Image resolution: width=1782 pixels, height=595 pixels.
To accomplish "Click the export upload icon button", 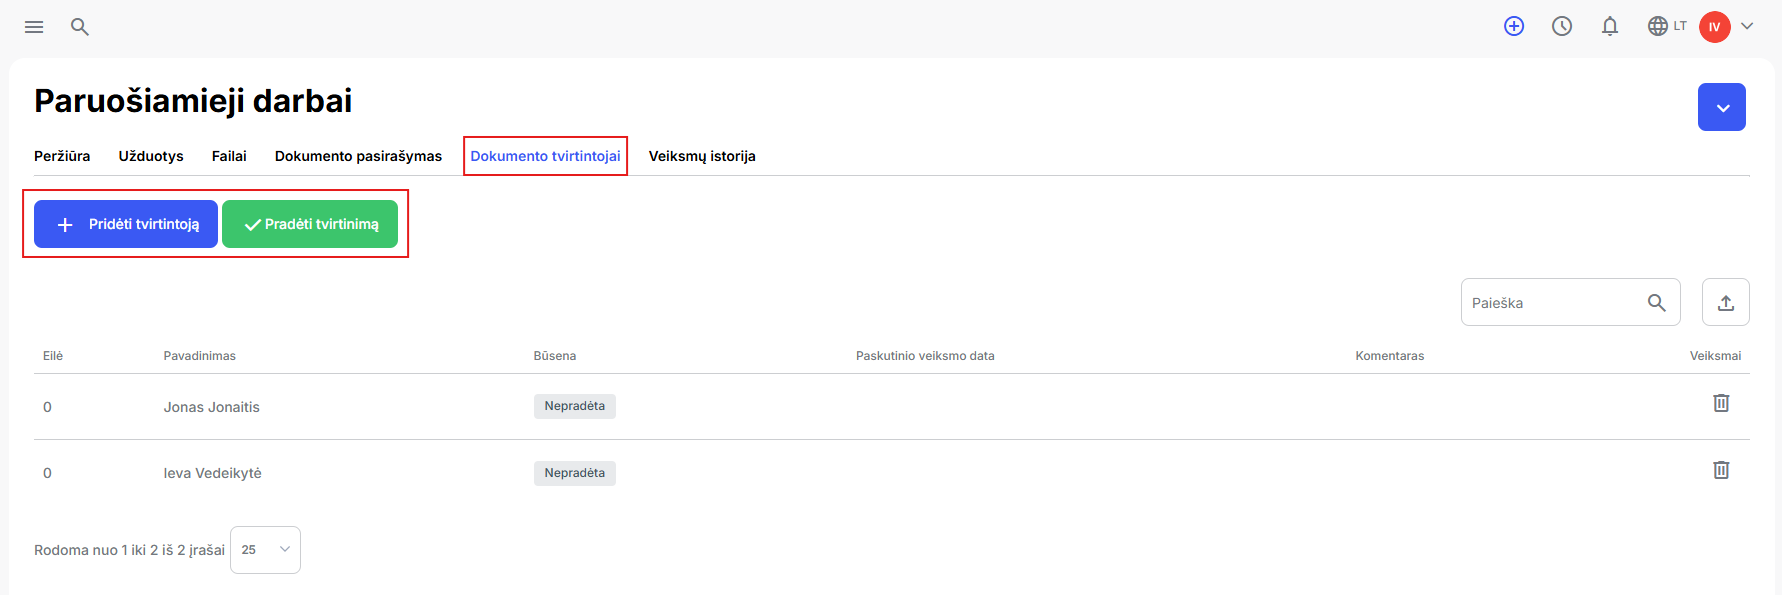I will tap(1726, 302).
